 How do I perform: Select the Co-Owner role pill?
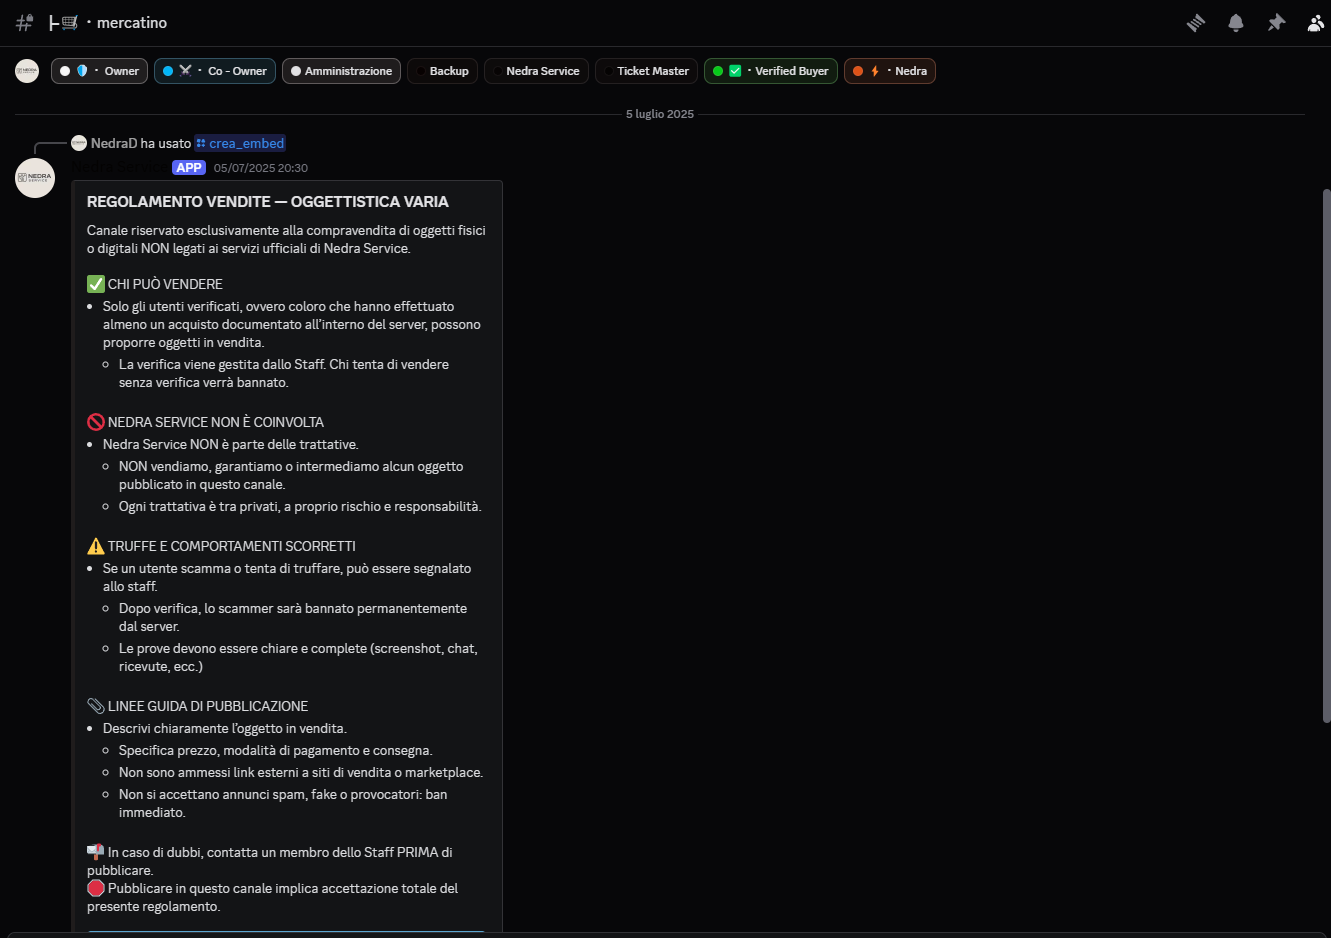click(214, 71)
